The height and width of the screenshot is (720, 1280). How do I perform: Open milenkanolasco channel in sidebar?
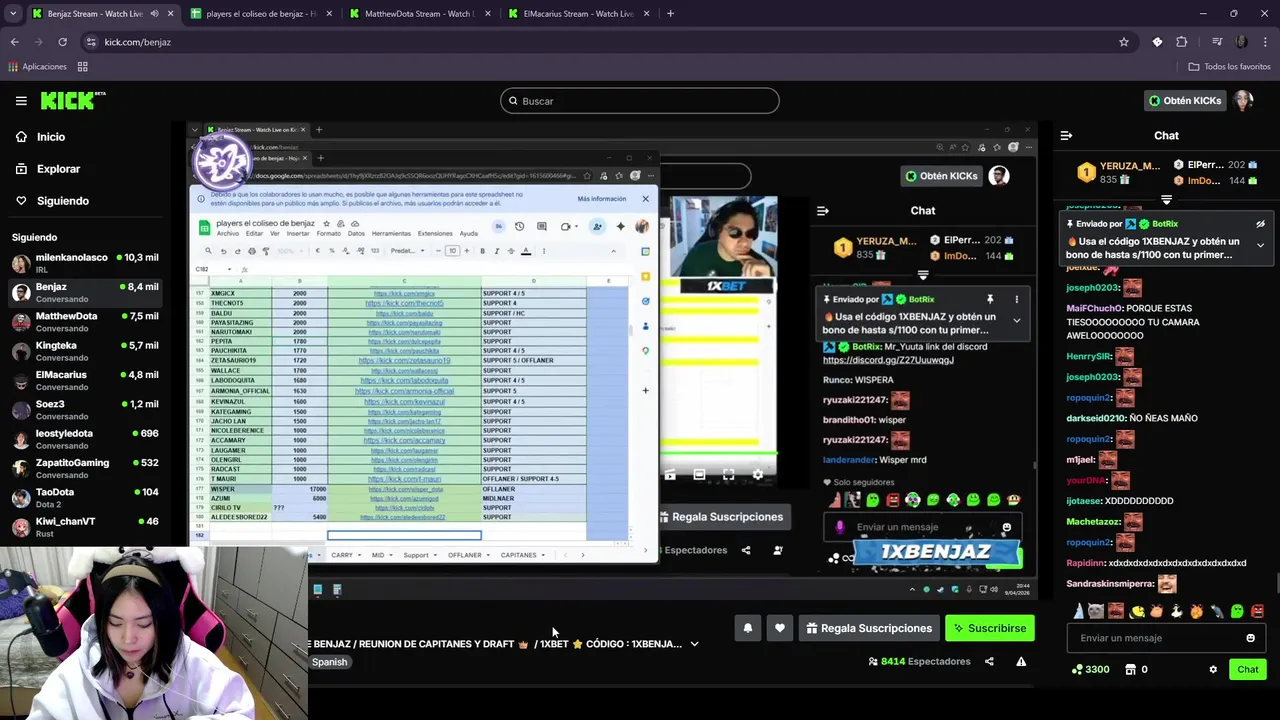85,263
